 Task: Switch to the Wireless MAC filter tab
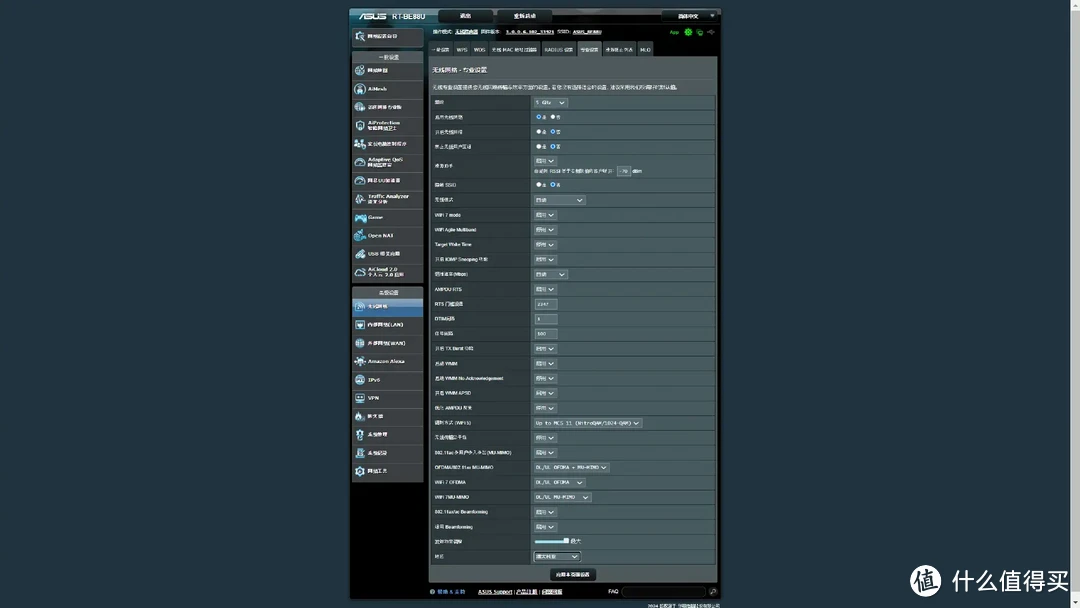coord(514,50)
